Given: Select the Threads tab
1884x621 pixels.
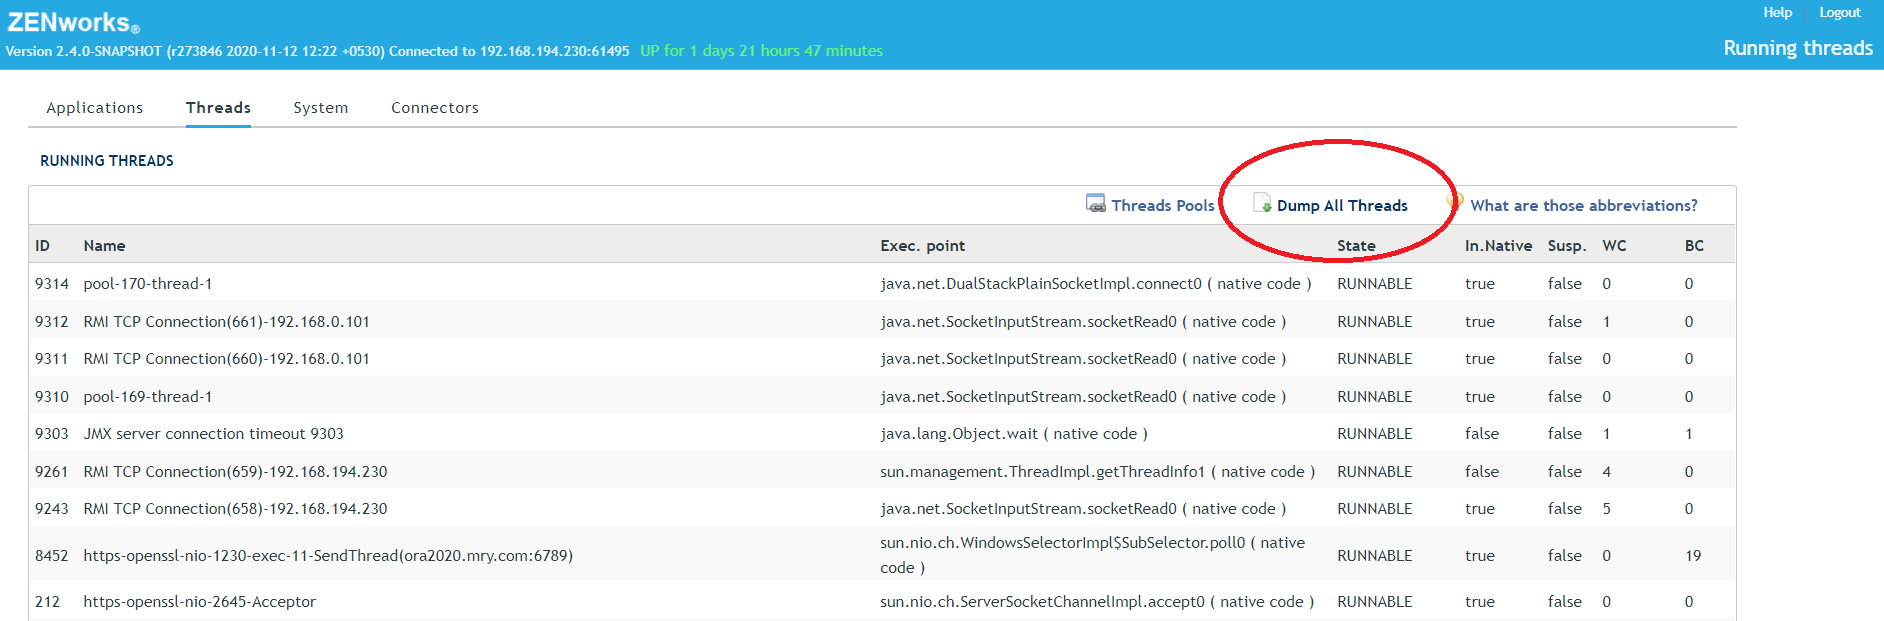Looking at the screenshot, I should pos(218,108).
